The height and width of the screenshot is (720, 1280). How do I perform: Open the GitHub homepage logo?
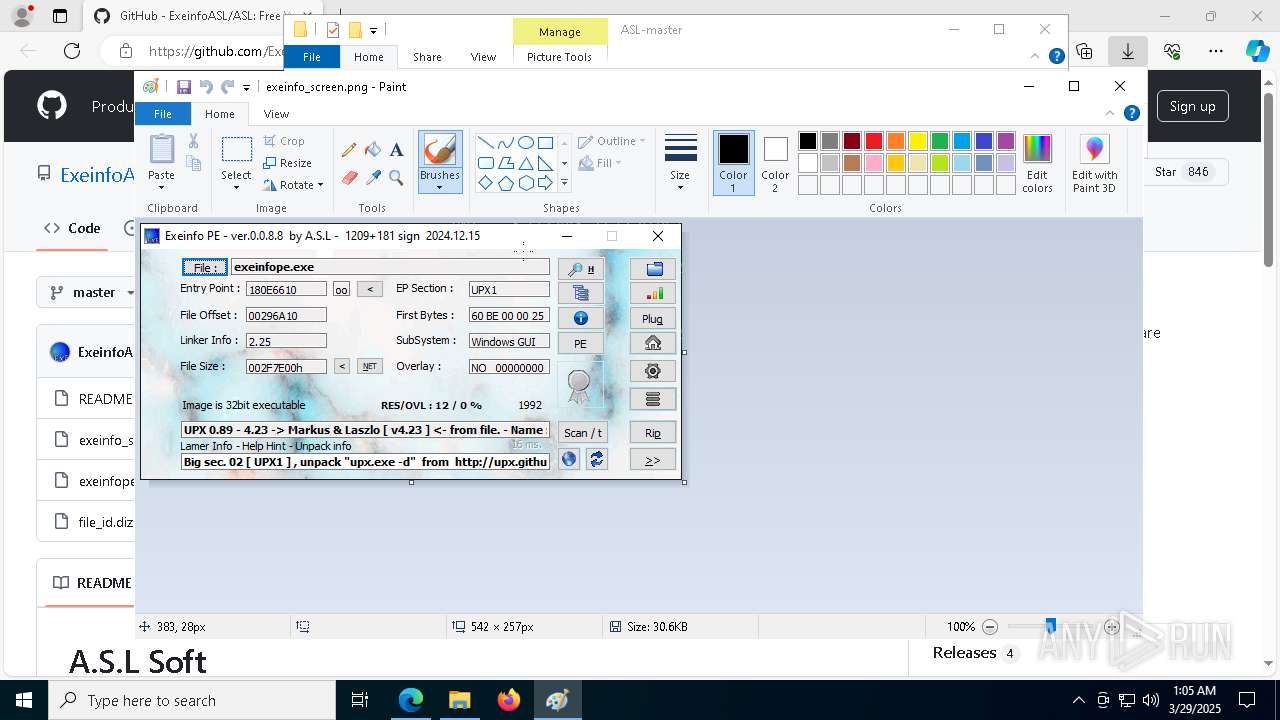(x=52, y=106)
